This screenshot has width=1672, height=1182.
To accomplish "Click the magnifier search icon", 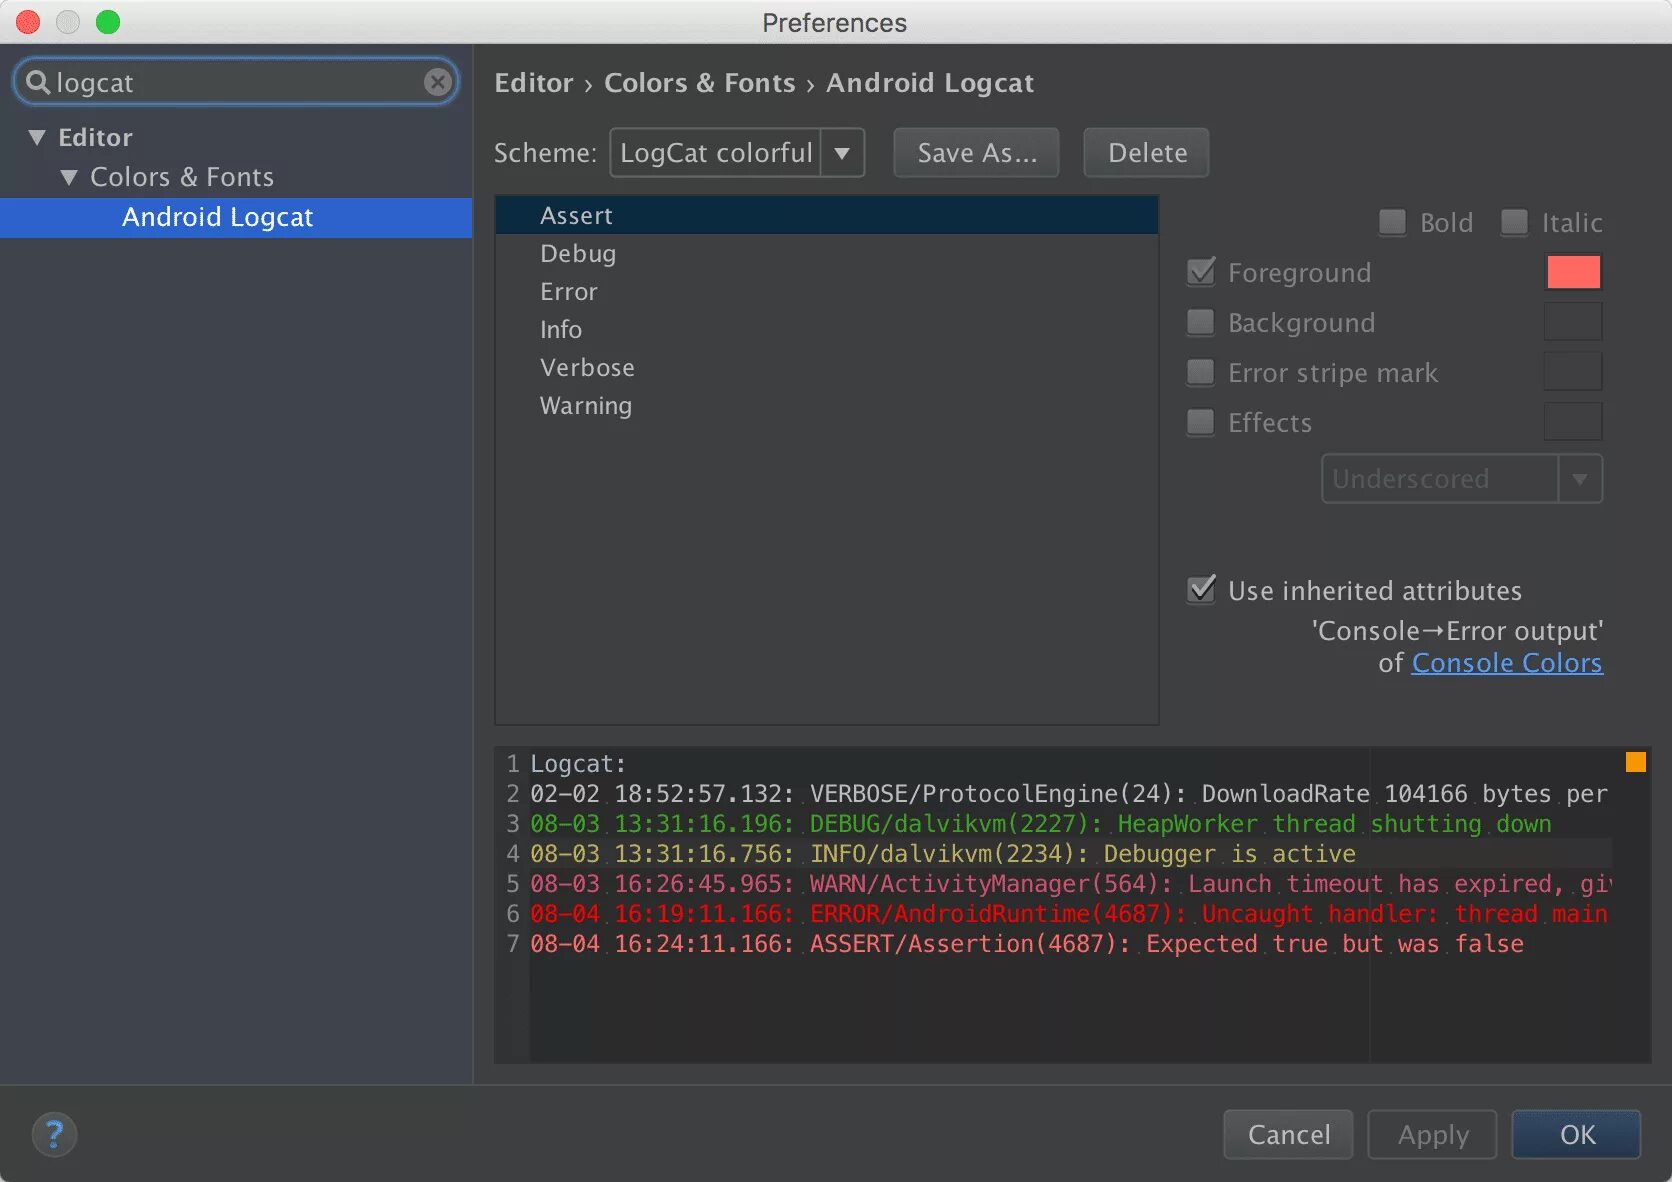I will (x=38, y=82).
